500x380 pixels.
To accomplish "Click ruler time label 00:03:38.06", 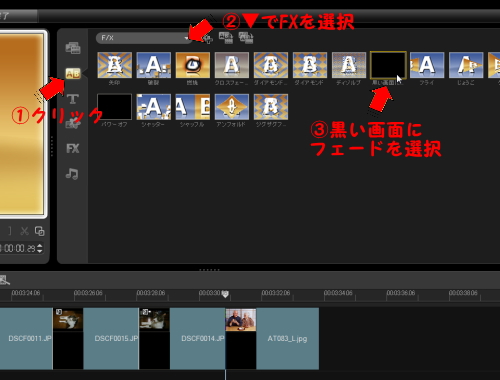I will tap(463, 293).
